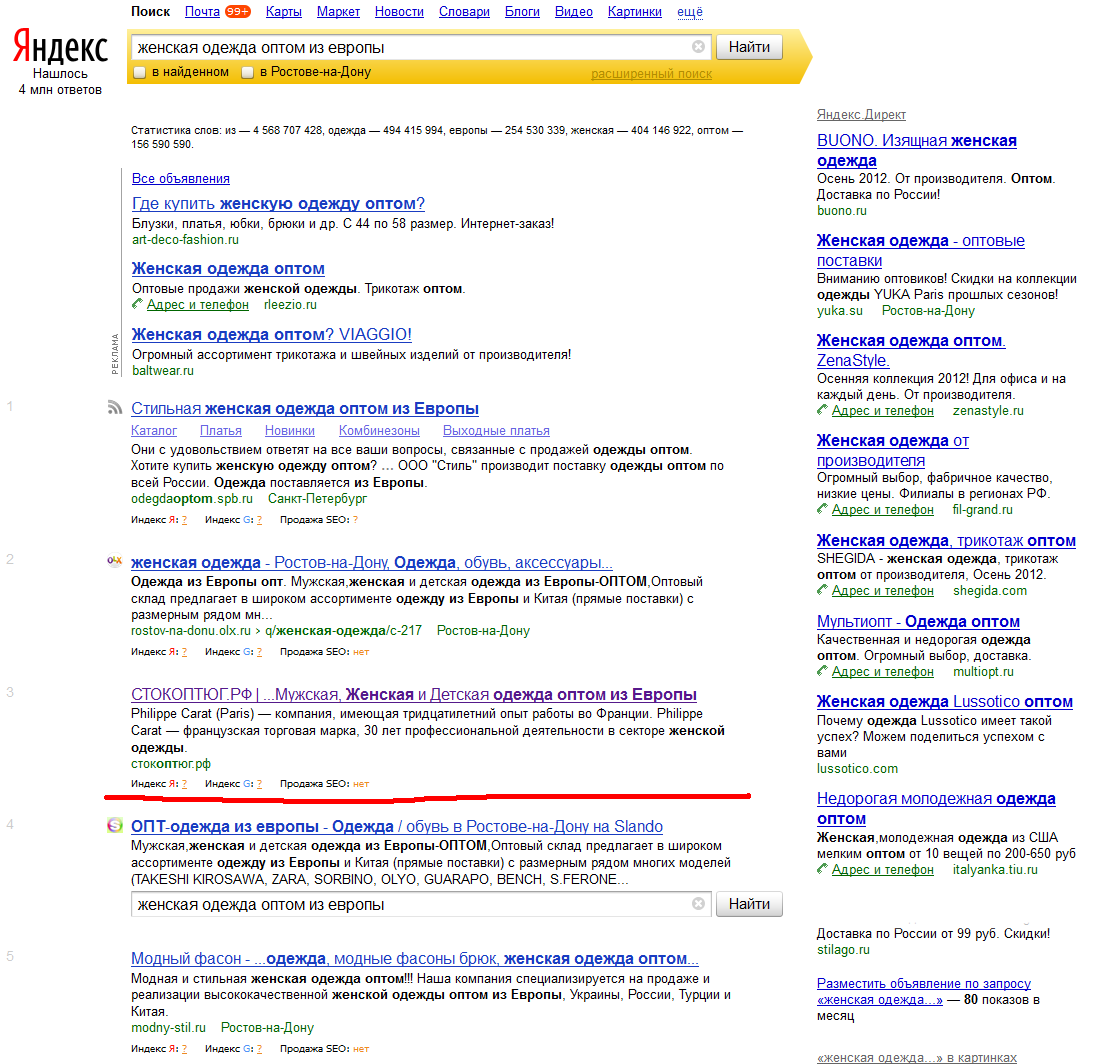This screenshot has height=1064, width=1107.
Task: Open the 'Женская одежда оптом. ZenaStyle.' ad
Action: (911, 350)
